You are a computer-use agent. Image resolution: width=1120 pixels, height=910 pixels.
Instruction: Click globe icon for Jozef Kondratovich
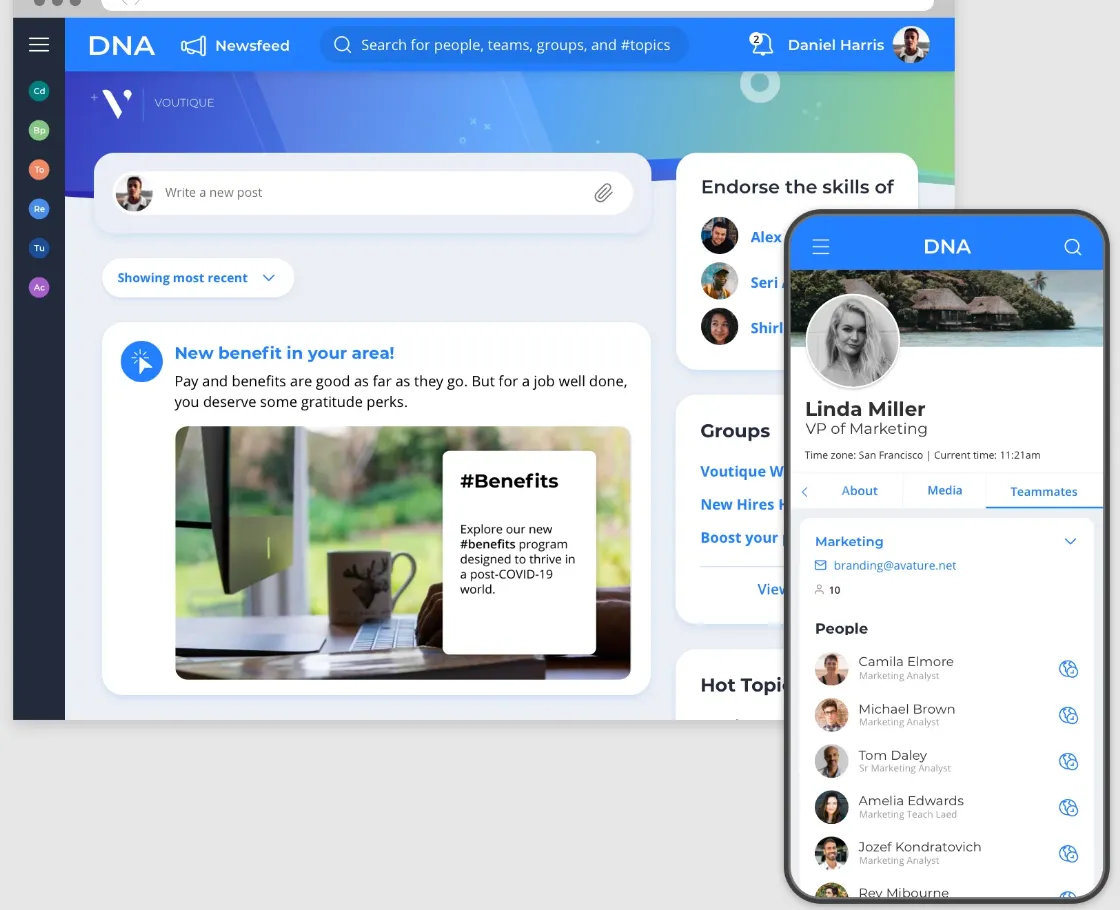[x=1068, y=854]
